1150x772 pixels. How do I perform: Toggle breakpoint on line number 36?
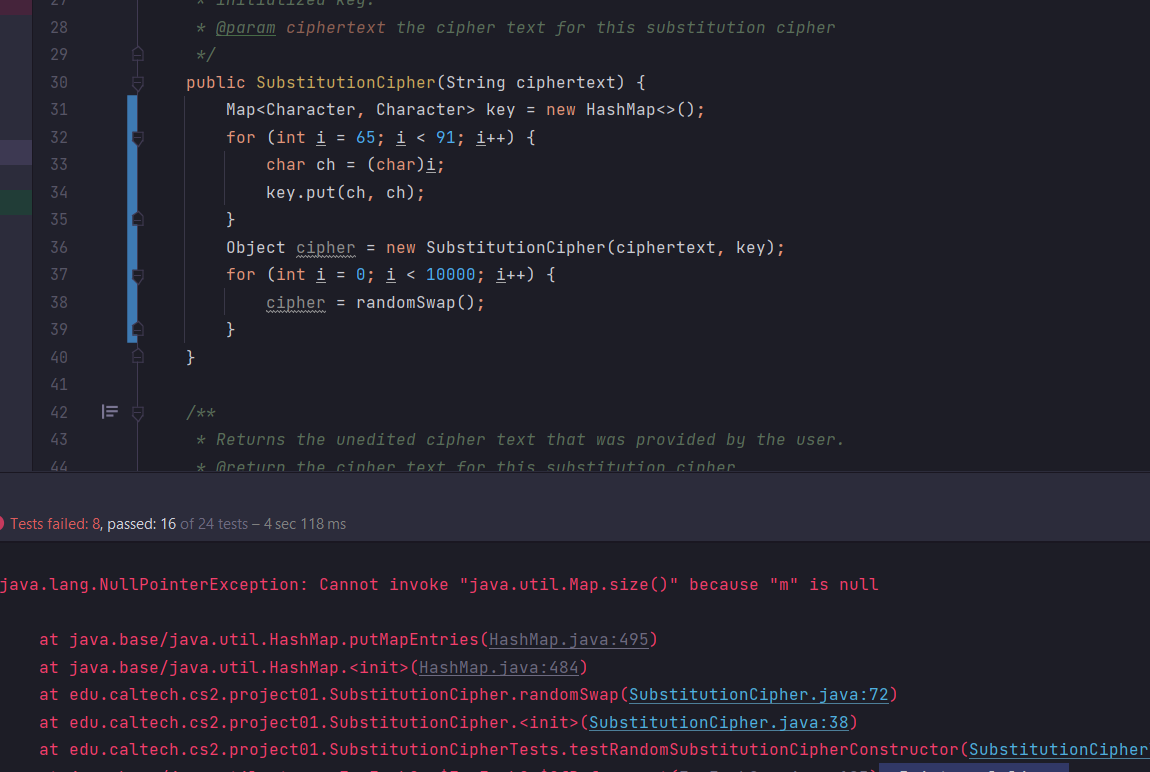58,247
